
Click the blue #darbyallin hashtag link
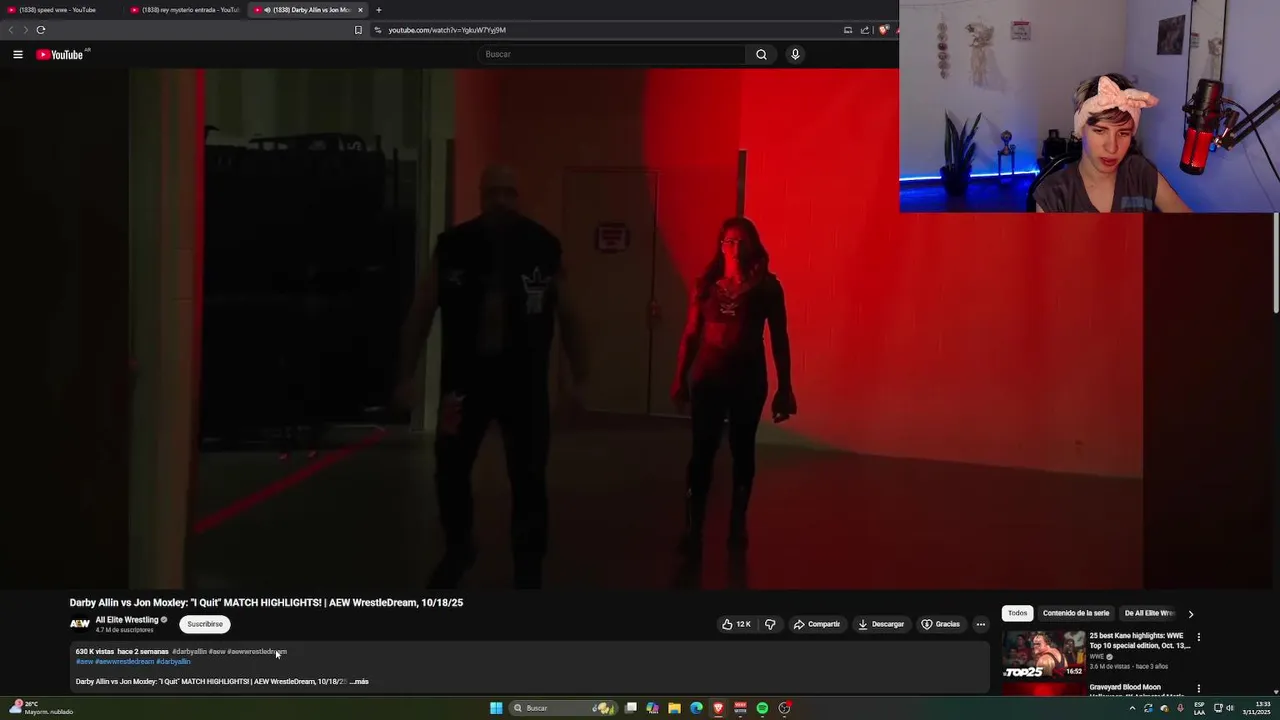(x=173, y=662)
